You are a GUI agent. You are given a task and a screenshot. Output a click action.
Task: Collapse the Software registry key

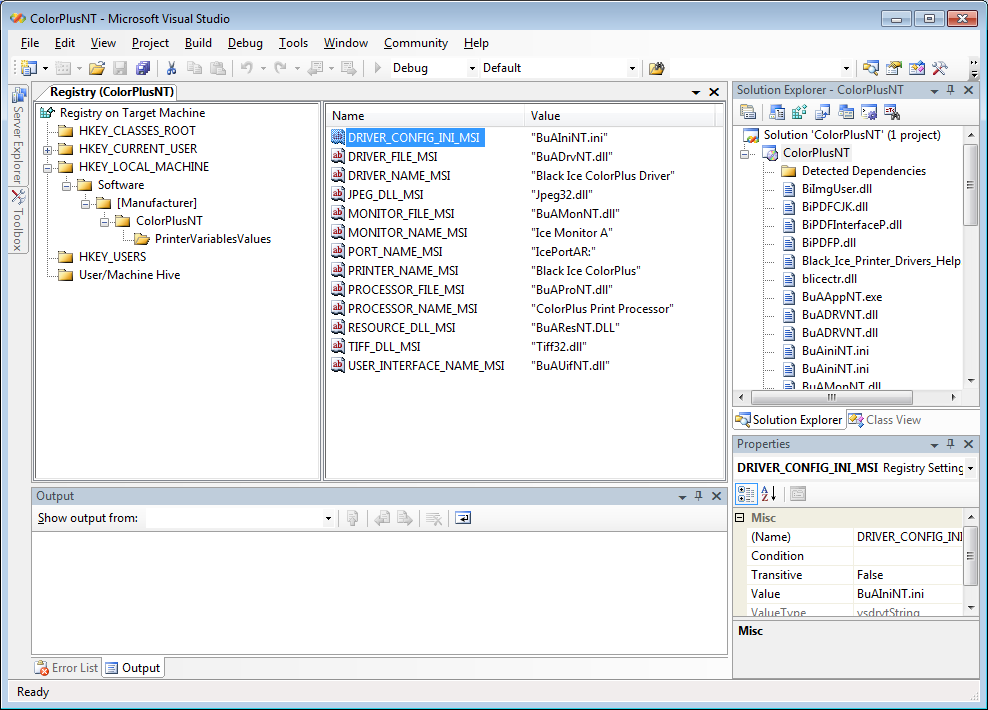pos(66,186)
